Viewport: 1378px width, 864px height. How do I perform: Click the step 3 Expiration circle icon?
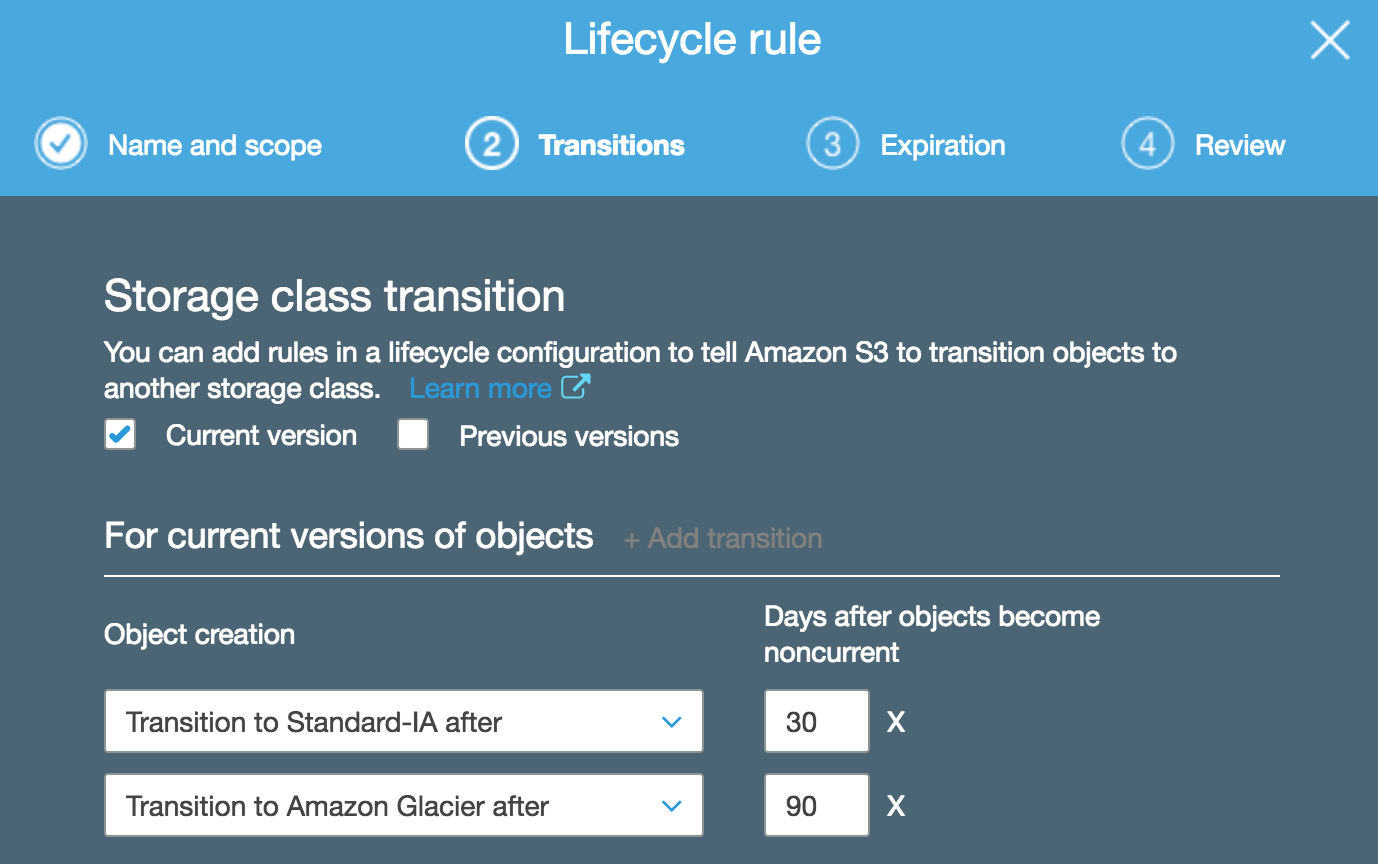pos(833,143)
